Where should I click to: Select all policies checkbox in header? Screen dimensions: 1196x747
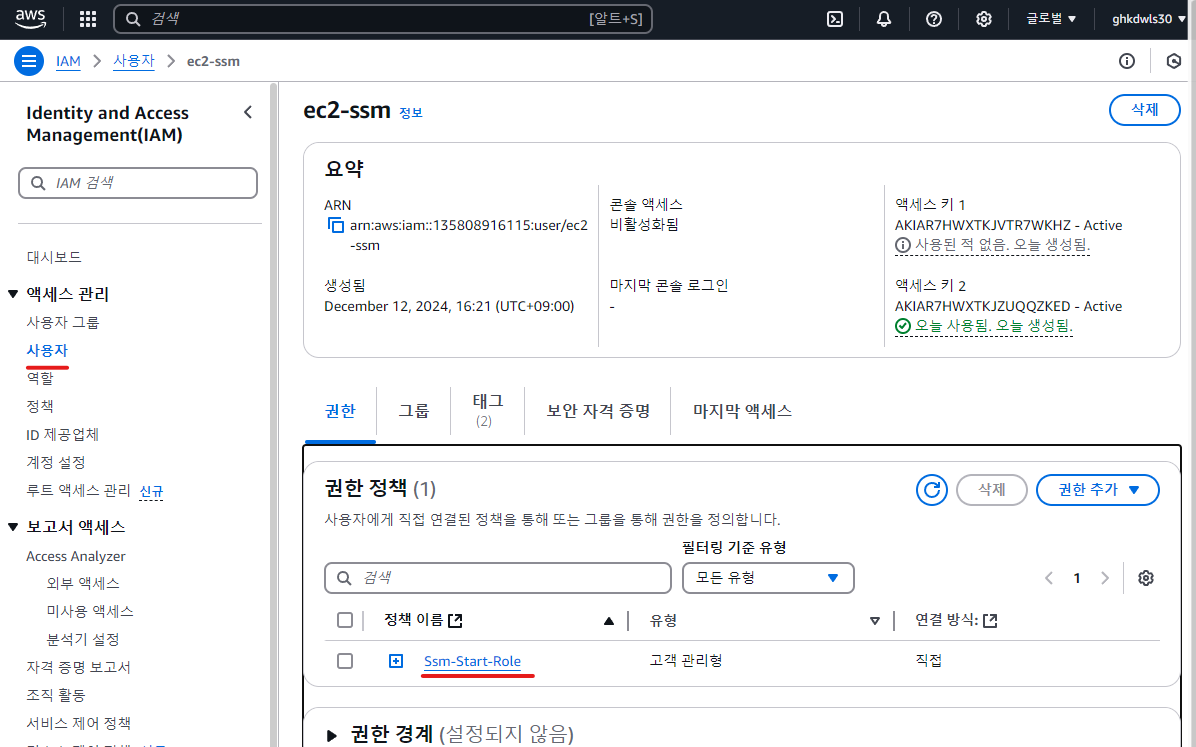coord(345,620)
